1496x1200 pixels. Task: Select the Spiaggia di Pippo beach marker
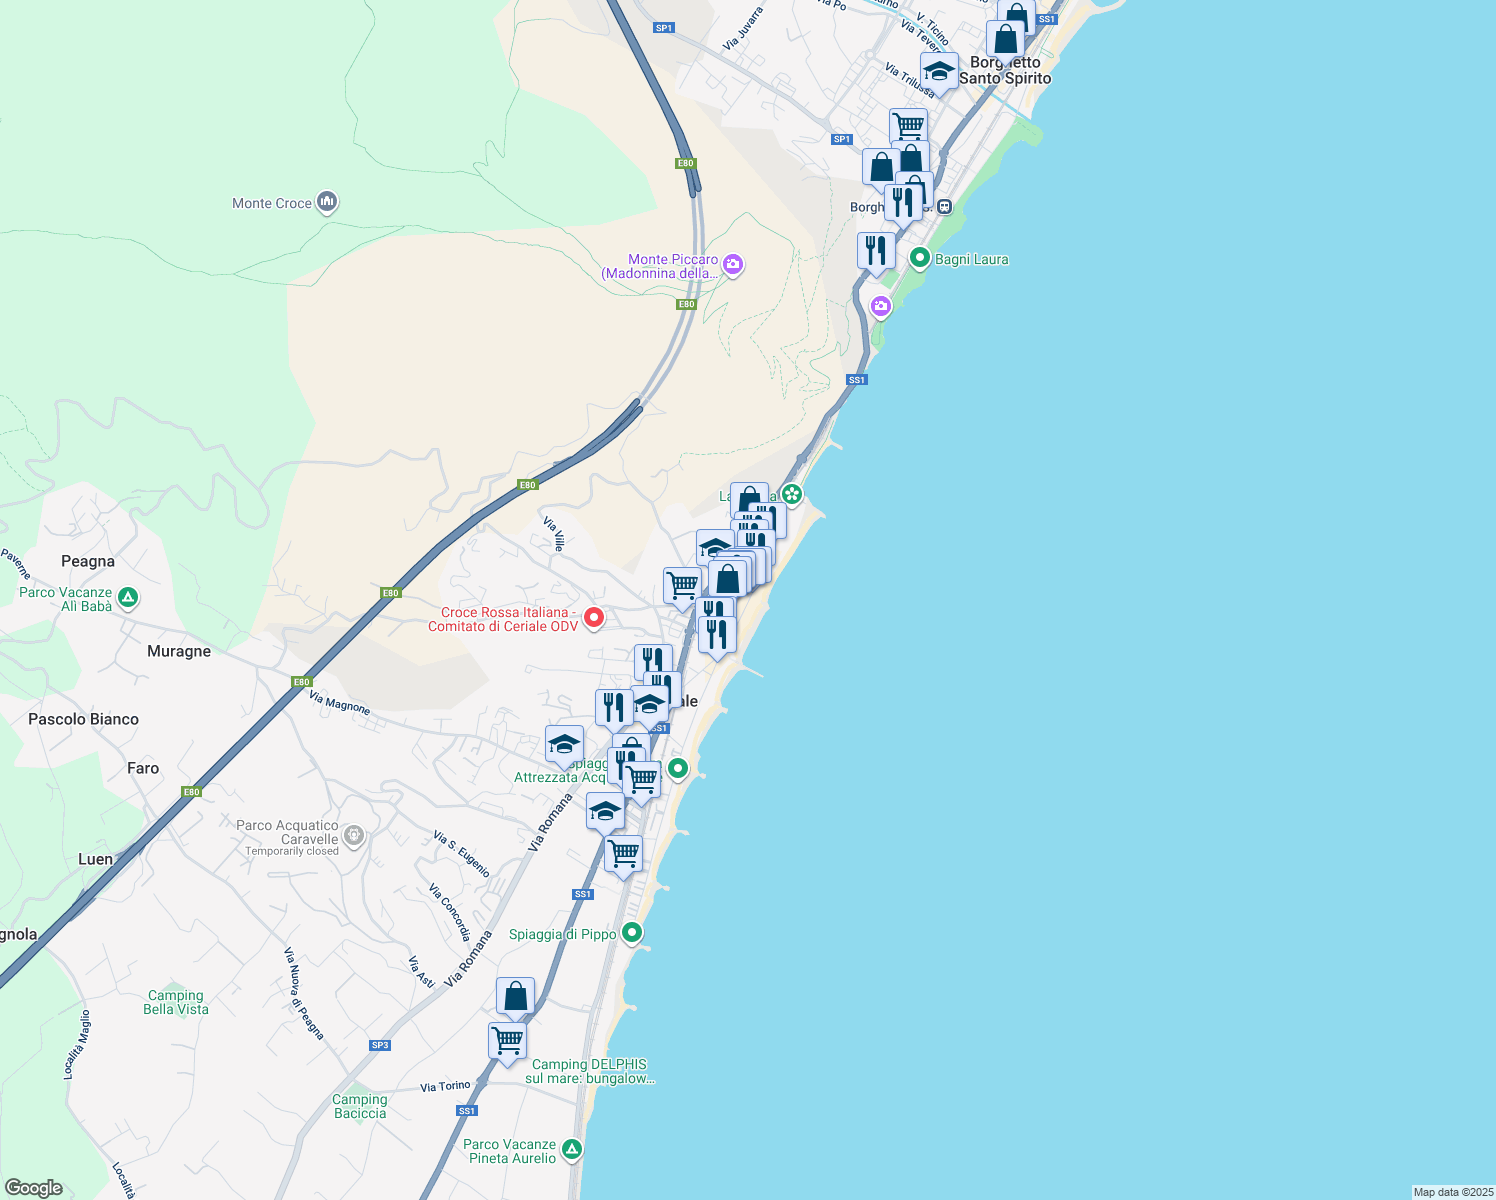631,934
